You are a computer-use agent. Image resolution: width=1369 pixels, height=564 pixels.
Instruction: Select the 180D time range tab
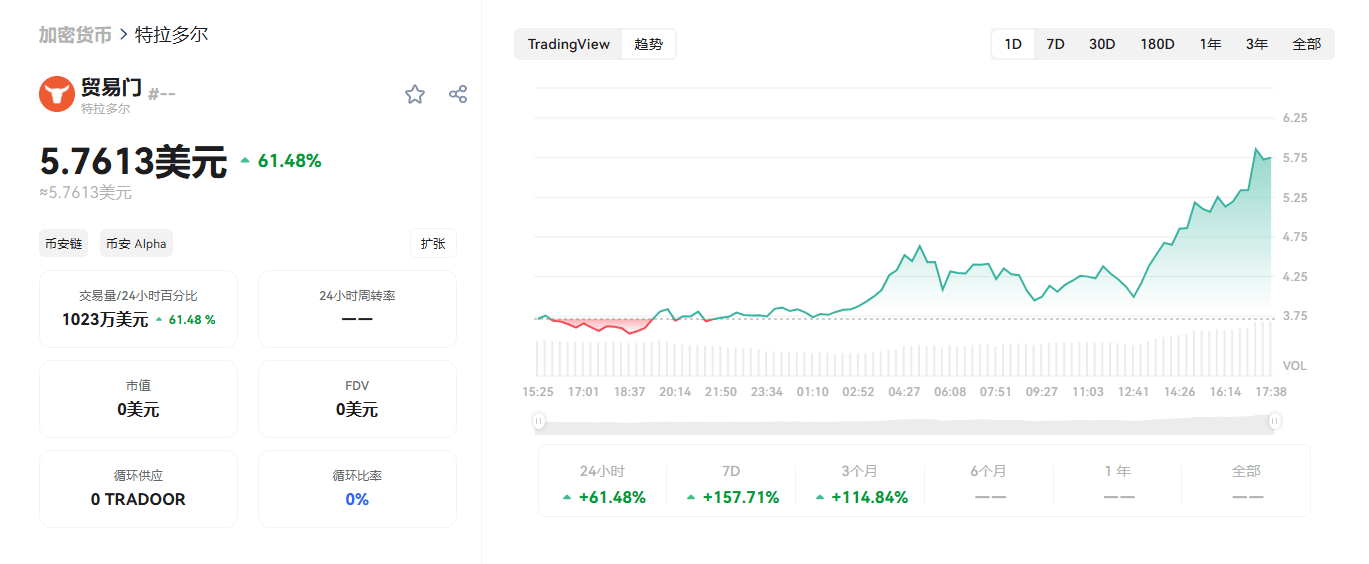[1157, 44]
